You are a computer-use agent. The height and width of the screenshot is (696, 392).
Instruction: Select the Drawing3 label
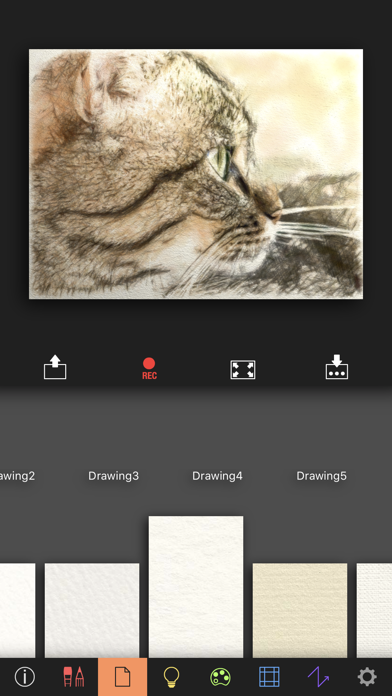pos(113,476)
